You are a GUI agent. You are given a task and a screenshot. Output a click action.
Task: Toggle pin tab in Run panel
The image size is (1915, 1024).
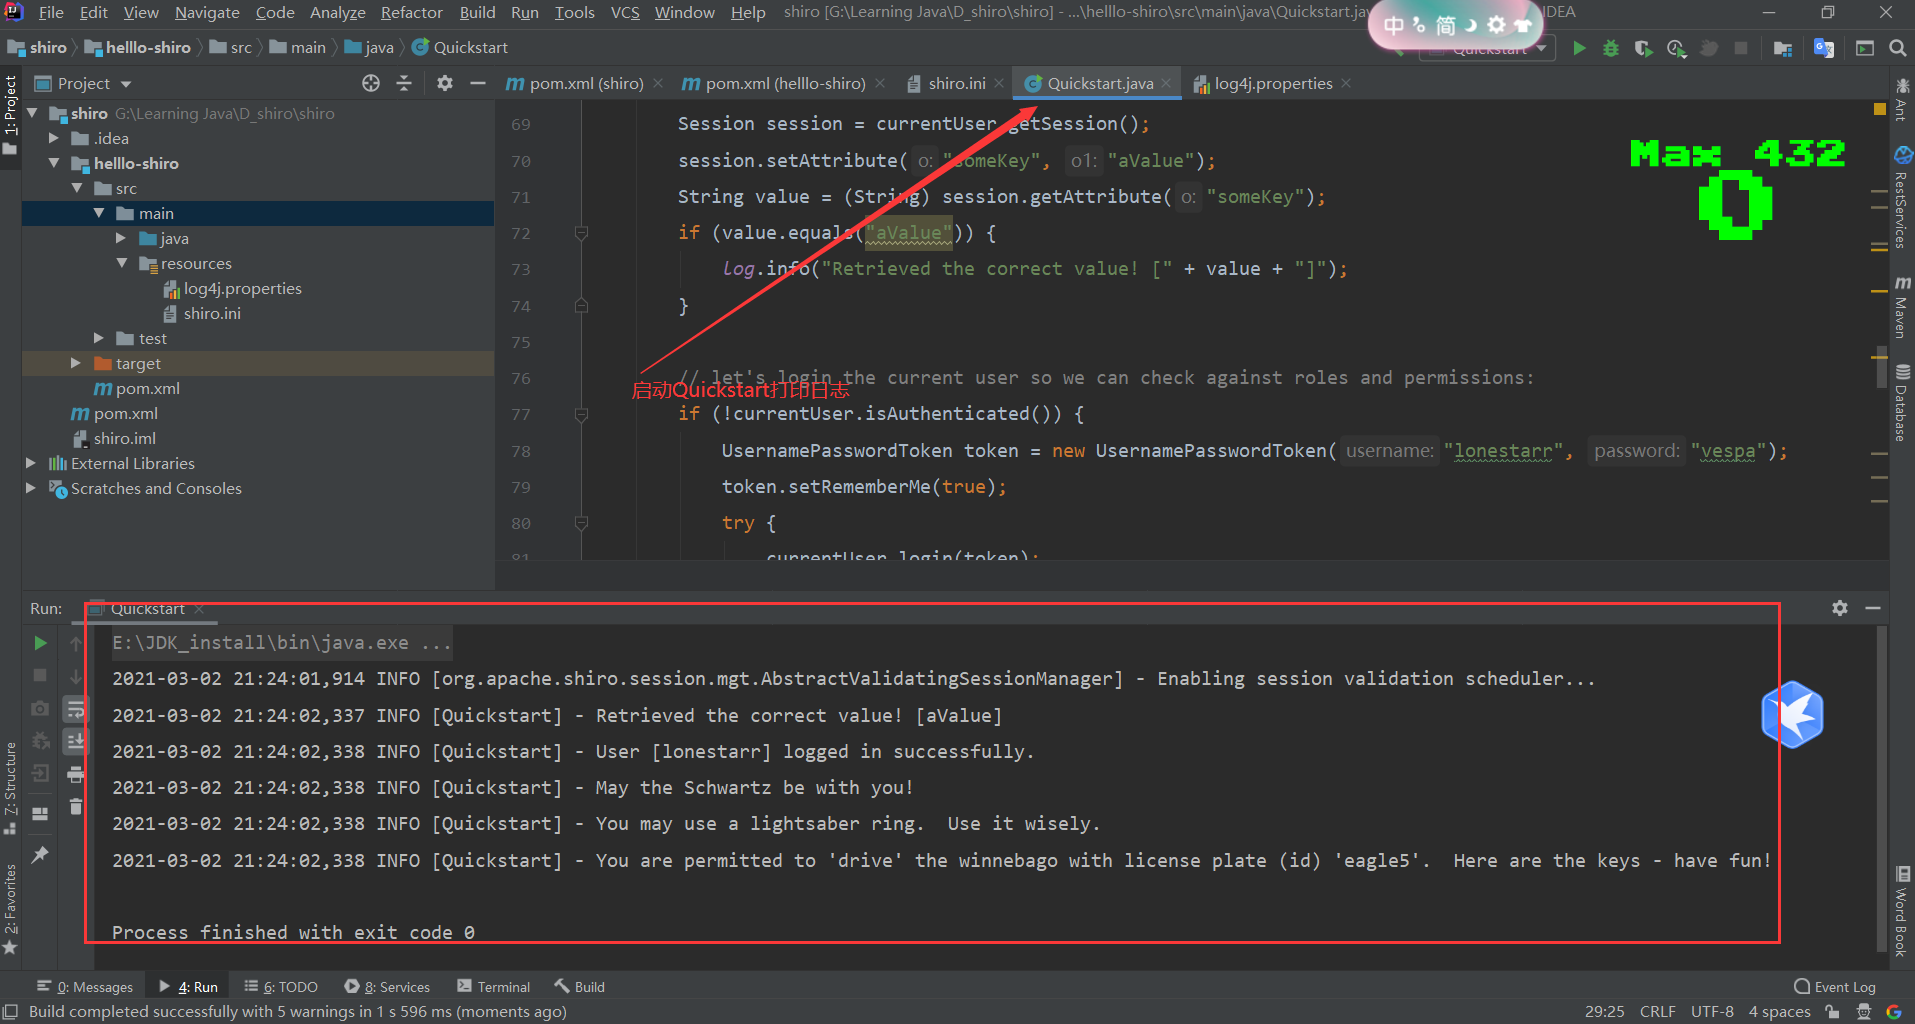(40, 855)
